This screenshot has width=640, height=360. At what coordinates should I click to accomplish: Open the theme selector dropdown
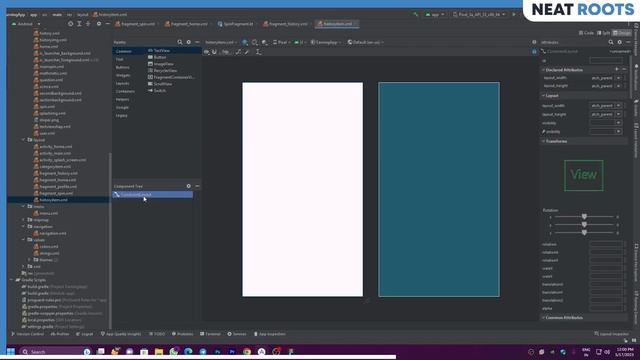point(326,42)
